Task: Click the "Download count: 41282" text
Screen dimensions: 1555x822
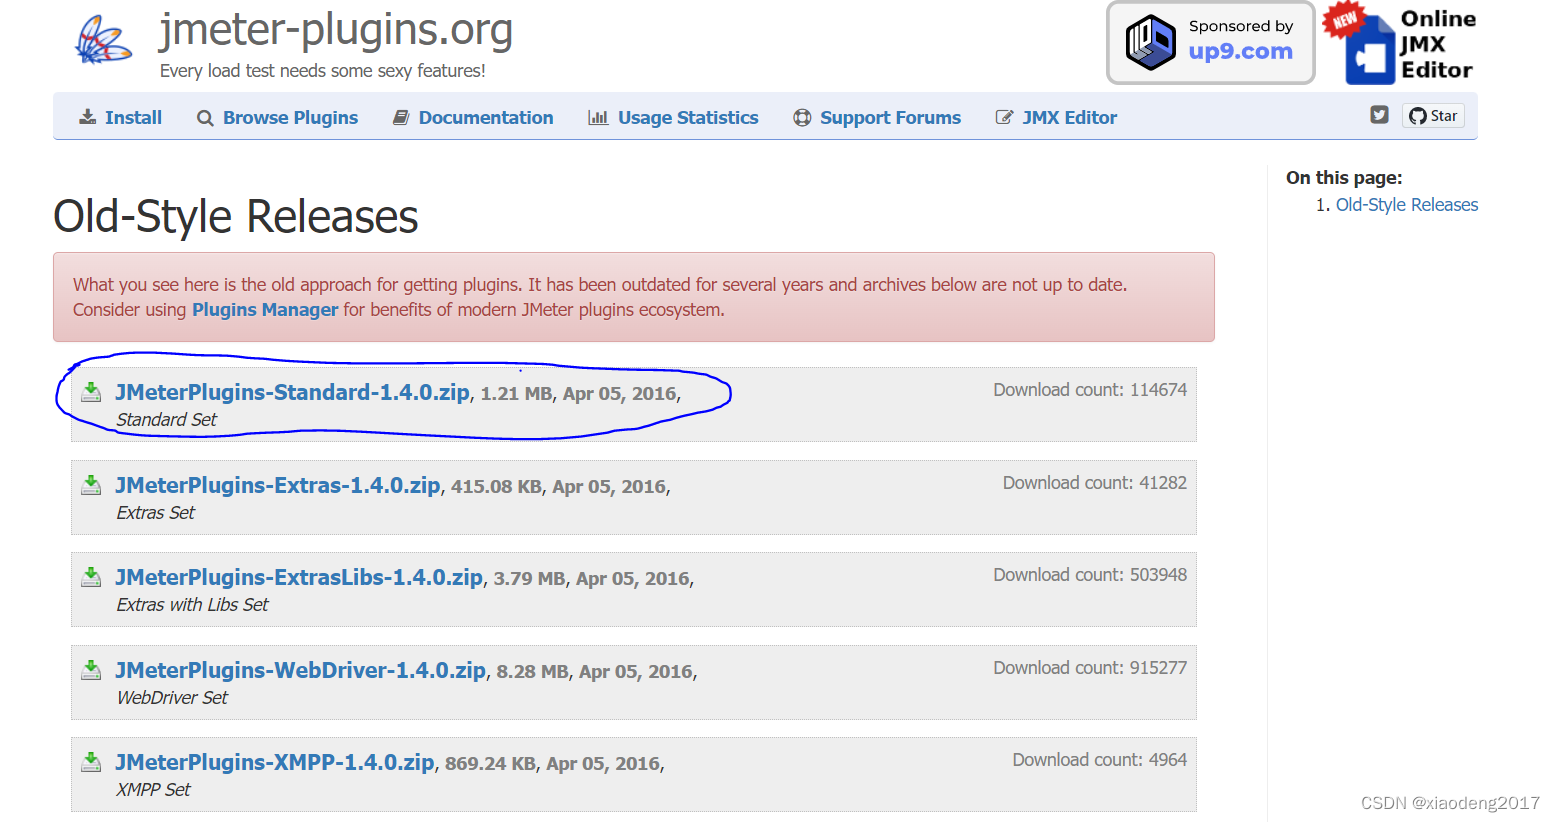Action: [x=1095, y=483]
